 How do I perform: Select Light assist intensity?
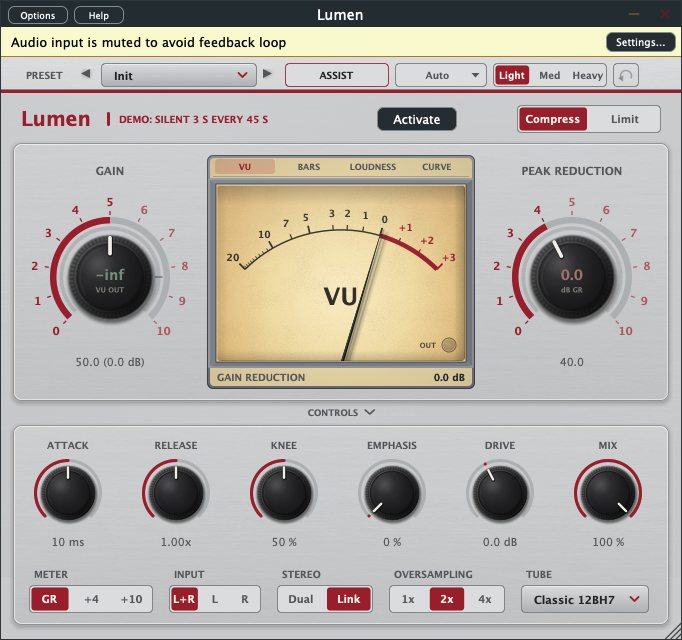[x=512, y=75]
